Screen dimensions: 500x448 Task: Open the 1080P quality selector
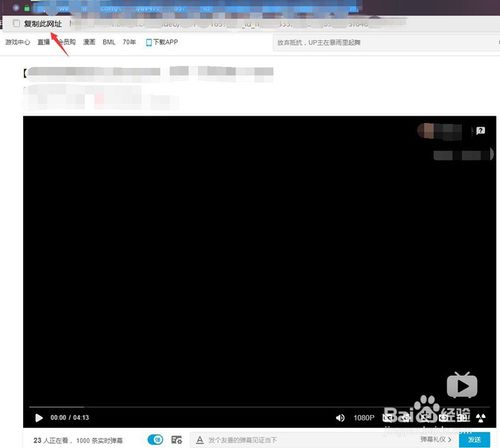(x=364, y=418)
